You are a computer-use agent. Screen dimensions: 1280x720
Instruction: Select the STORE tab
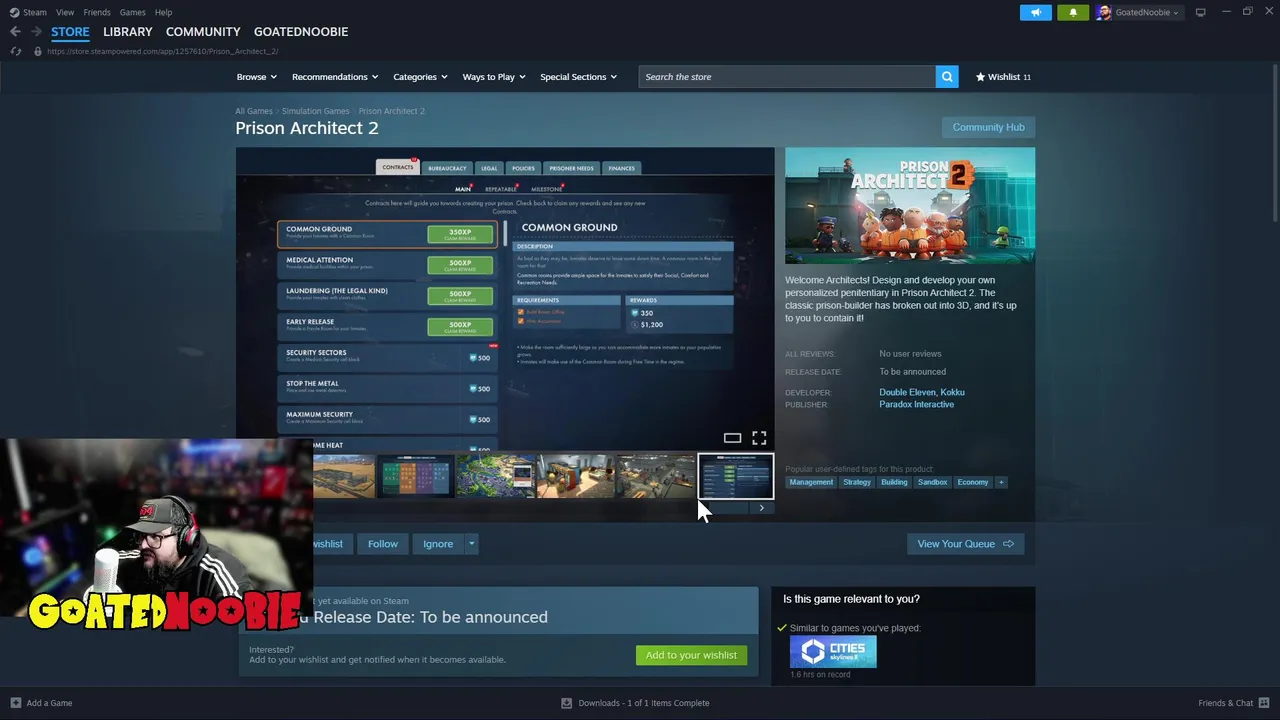(70, 32)
